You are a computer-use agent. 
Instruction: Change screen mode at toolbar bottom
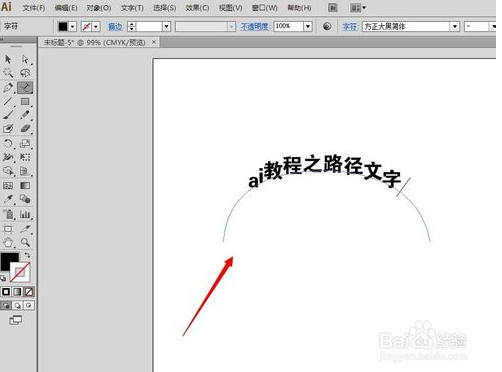pyautogui.click(x=16, y=320)
